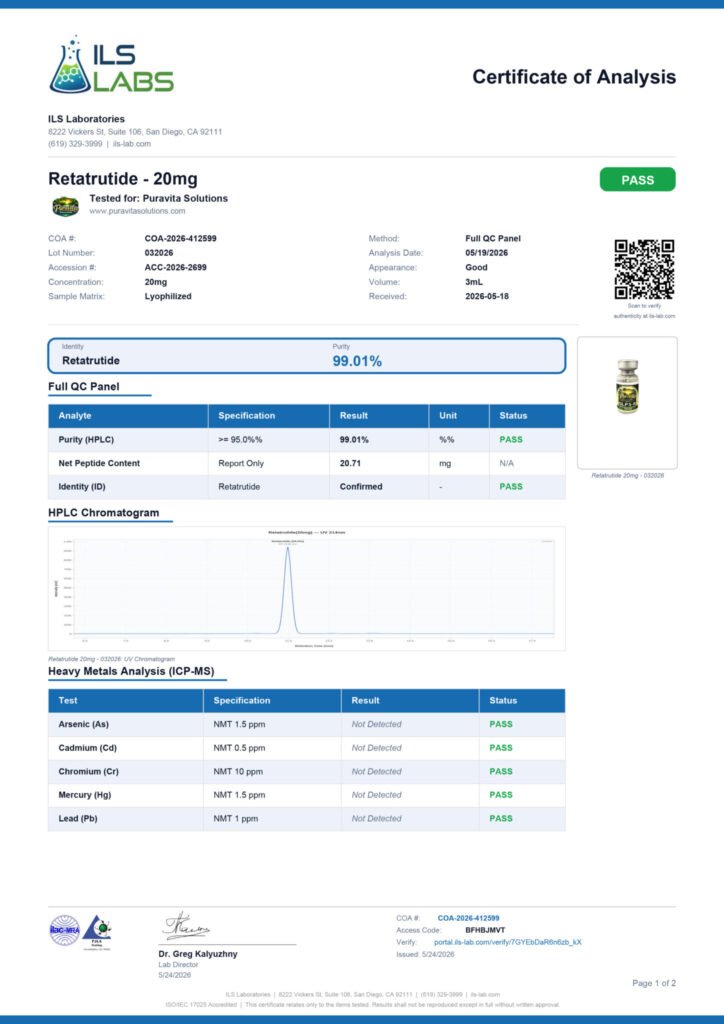Click the ILS Labs flask logo

pyautogui.click(x=112, y=65)
